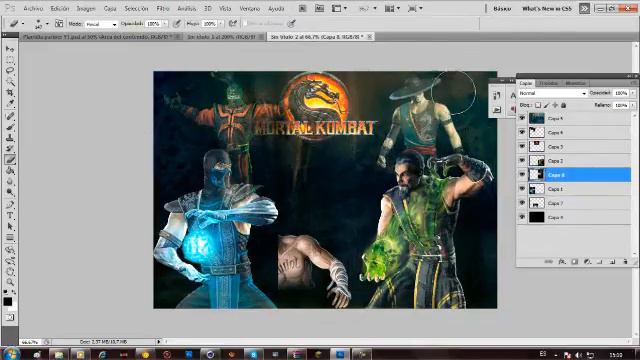Delete layer trash icon

tap(625, 262)
